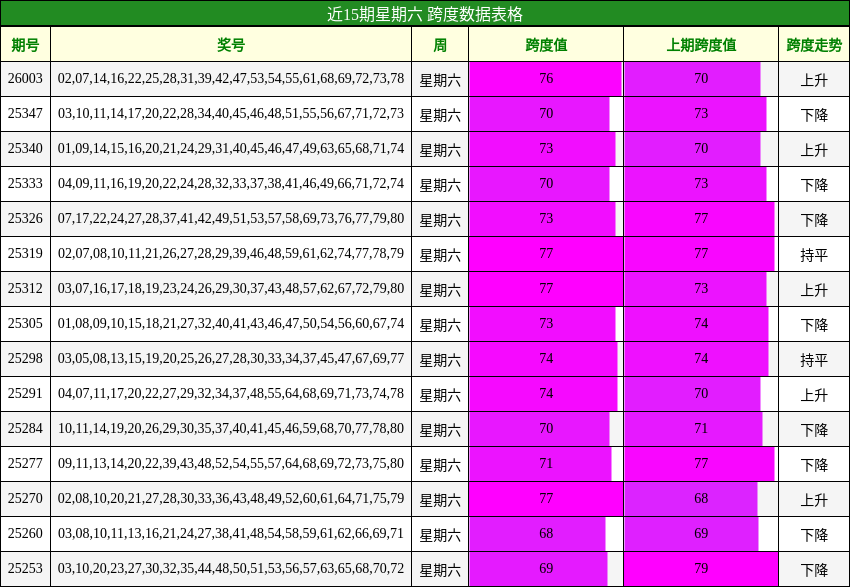This screenshot has width=850, height=587.
Task: Click the 星期六 cell in the first row
Action: tap(440, 77)
